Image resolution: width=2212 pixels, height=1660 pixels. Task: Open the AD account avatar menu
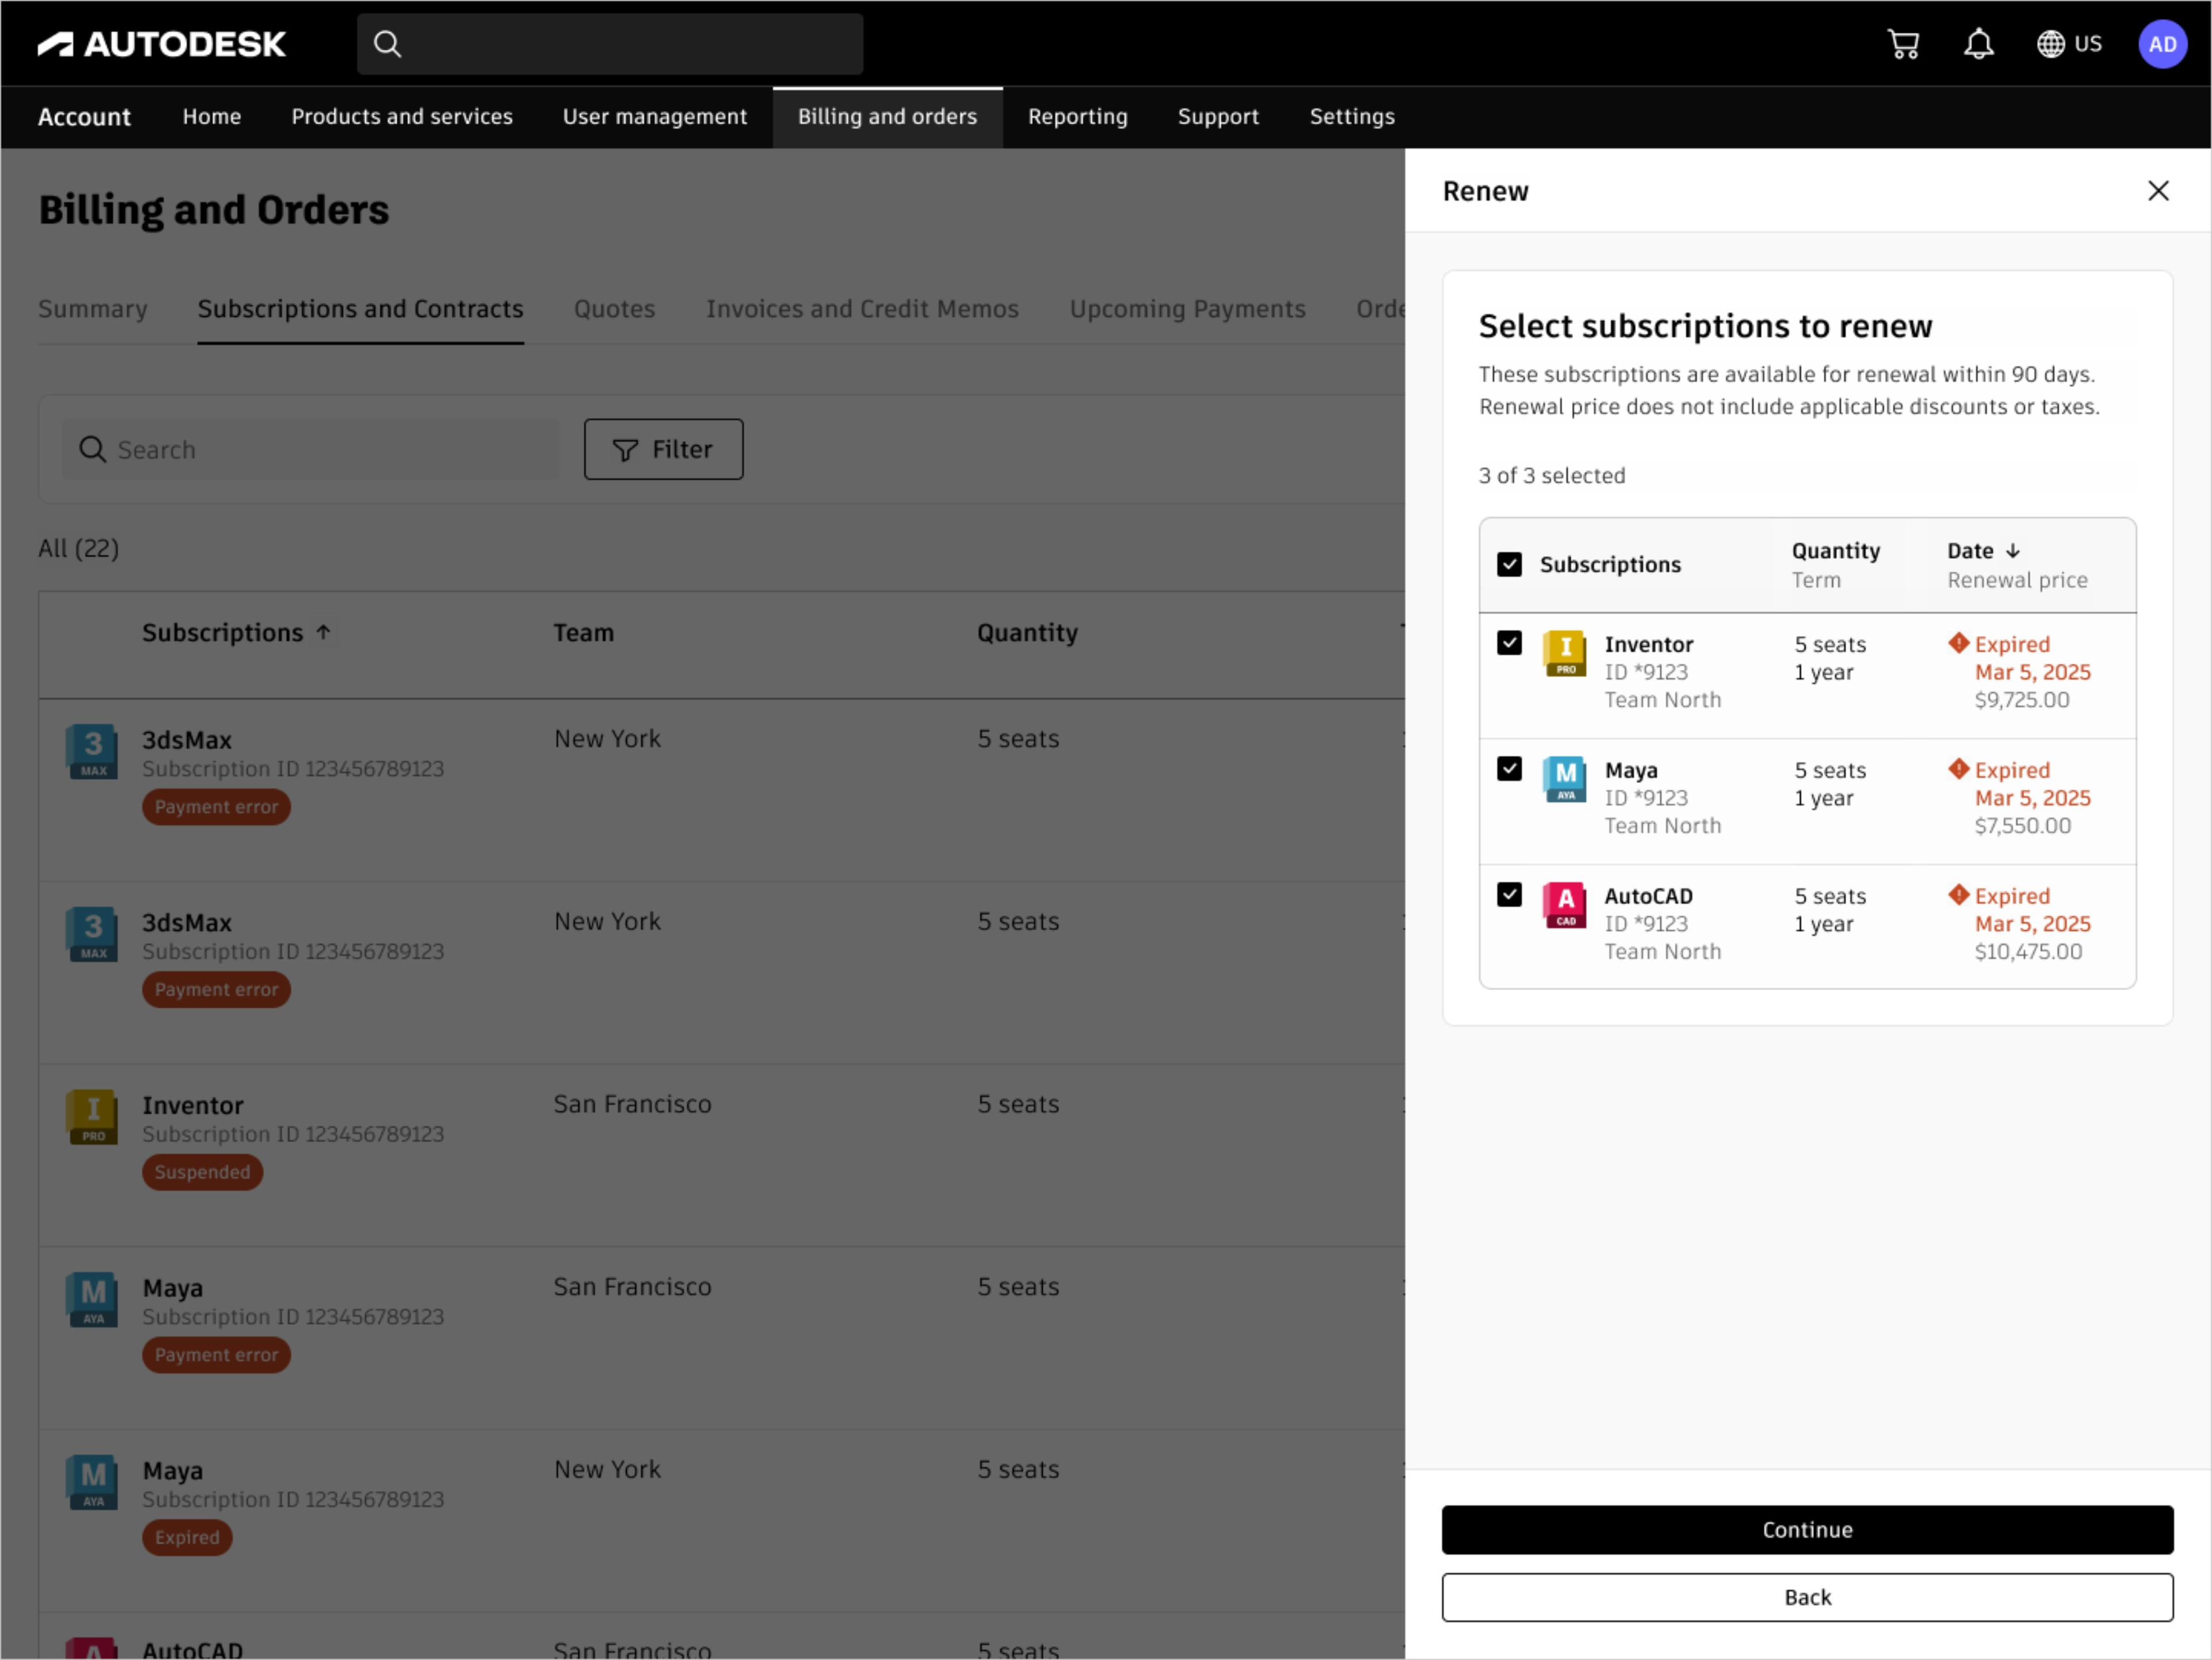point(2162,43)
